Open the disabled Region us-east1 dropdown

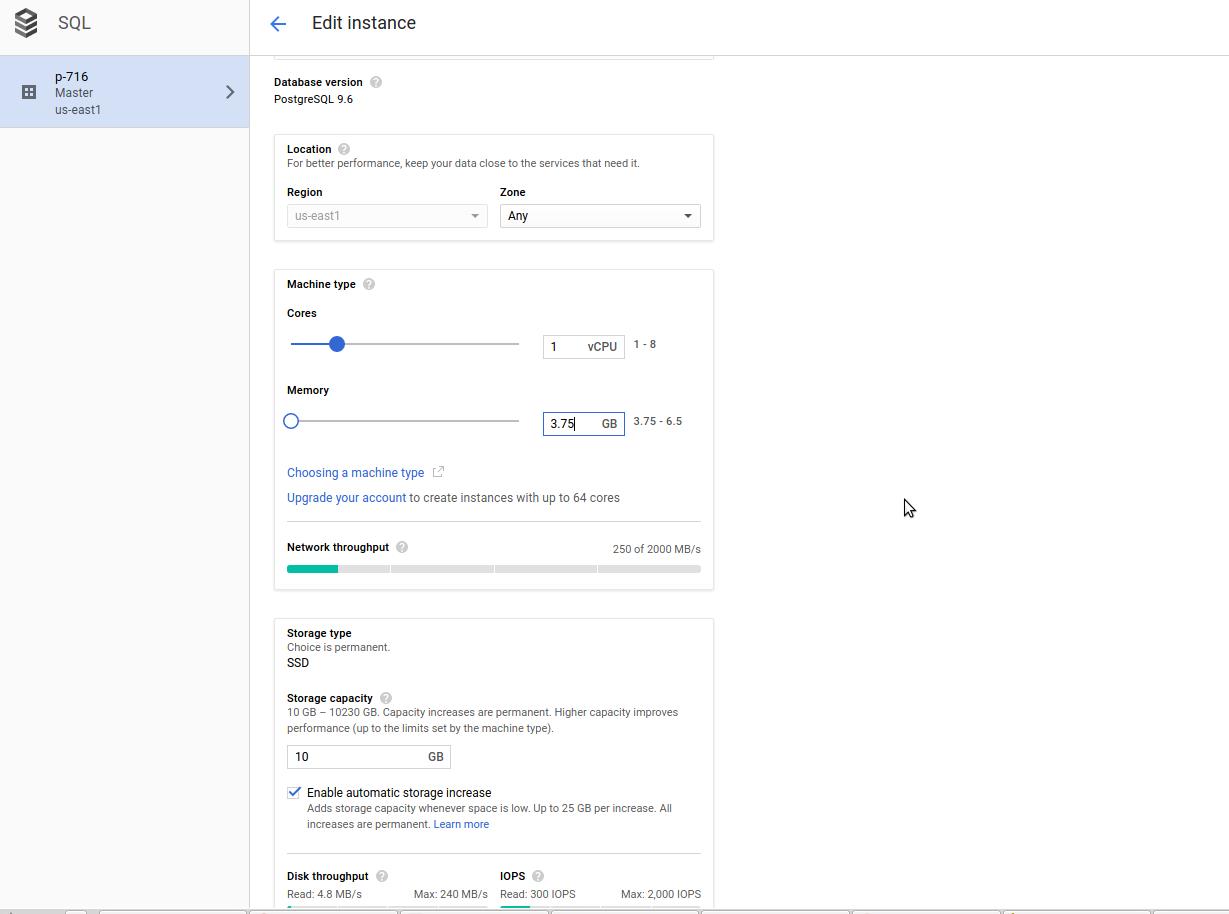387,216
